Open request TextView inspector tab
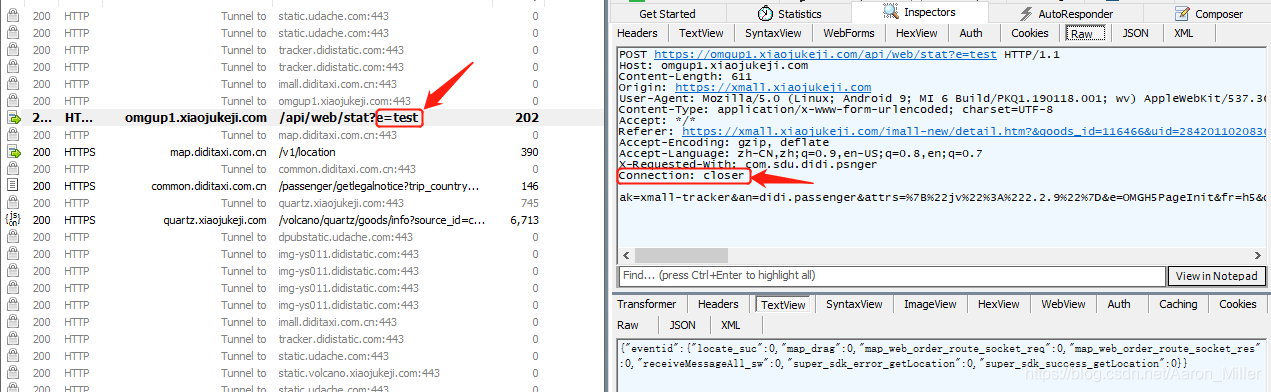 pyautogui.click(x=701, y=33)
